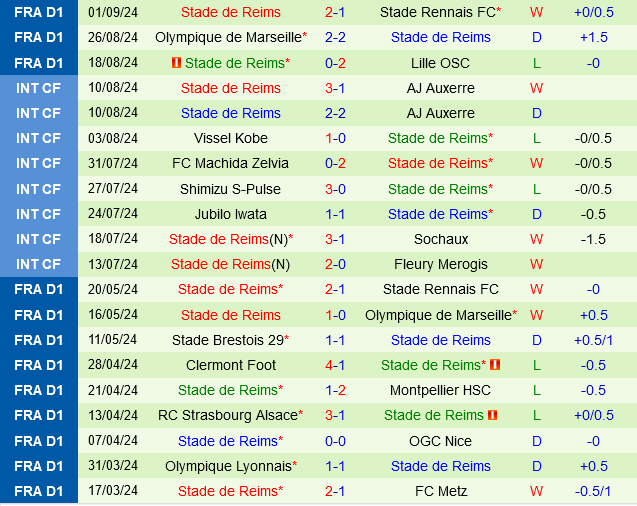Select Clermont Foot team link
Viewport: 637px width, 506px height.
231,365
